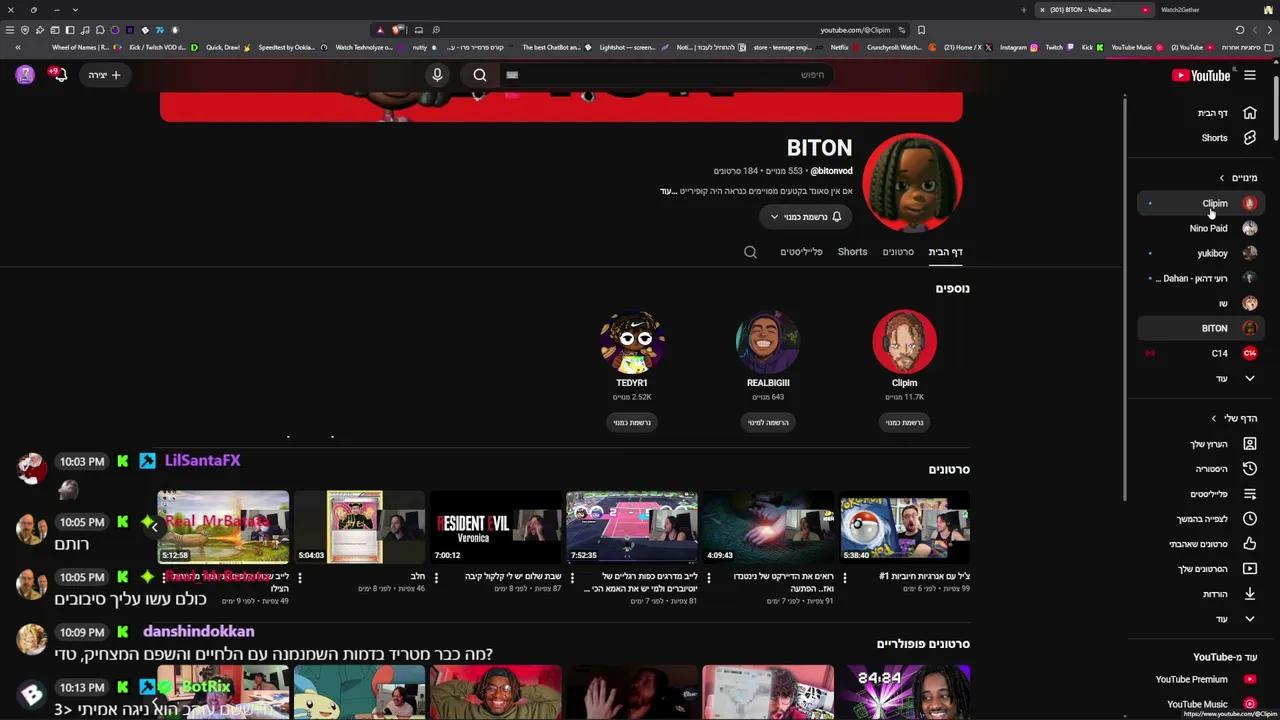Open the playlists icon in sidebar
Viewport: 1280px width, 720px height.
(1250, 494)
